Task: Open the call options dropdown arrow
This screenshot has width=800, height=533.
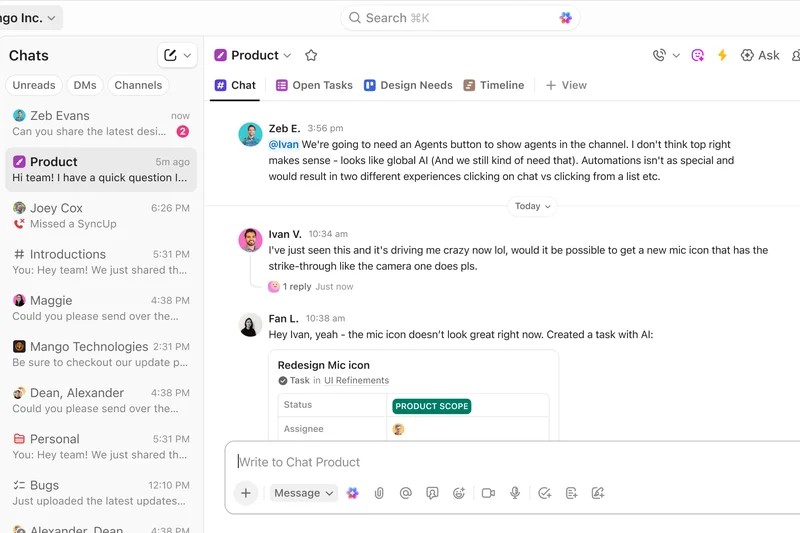Action: coord(676,56)
